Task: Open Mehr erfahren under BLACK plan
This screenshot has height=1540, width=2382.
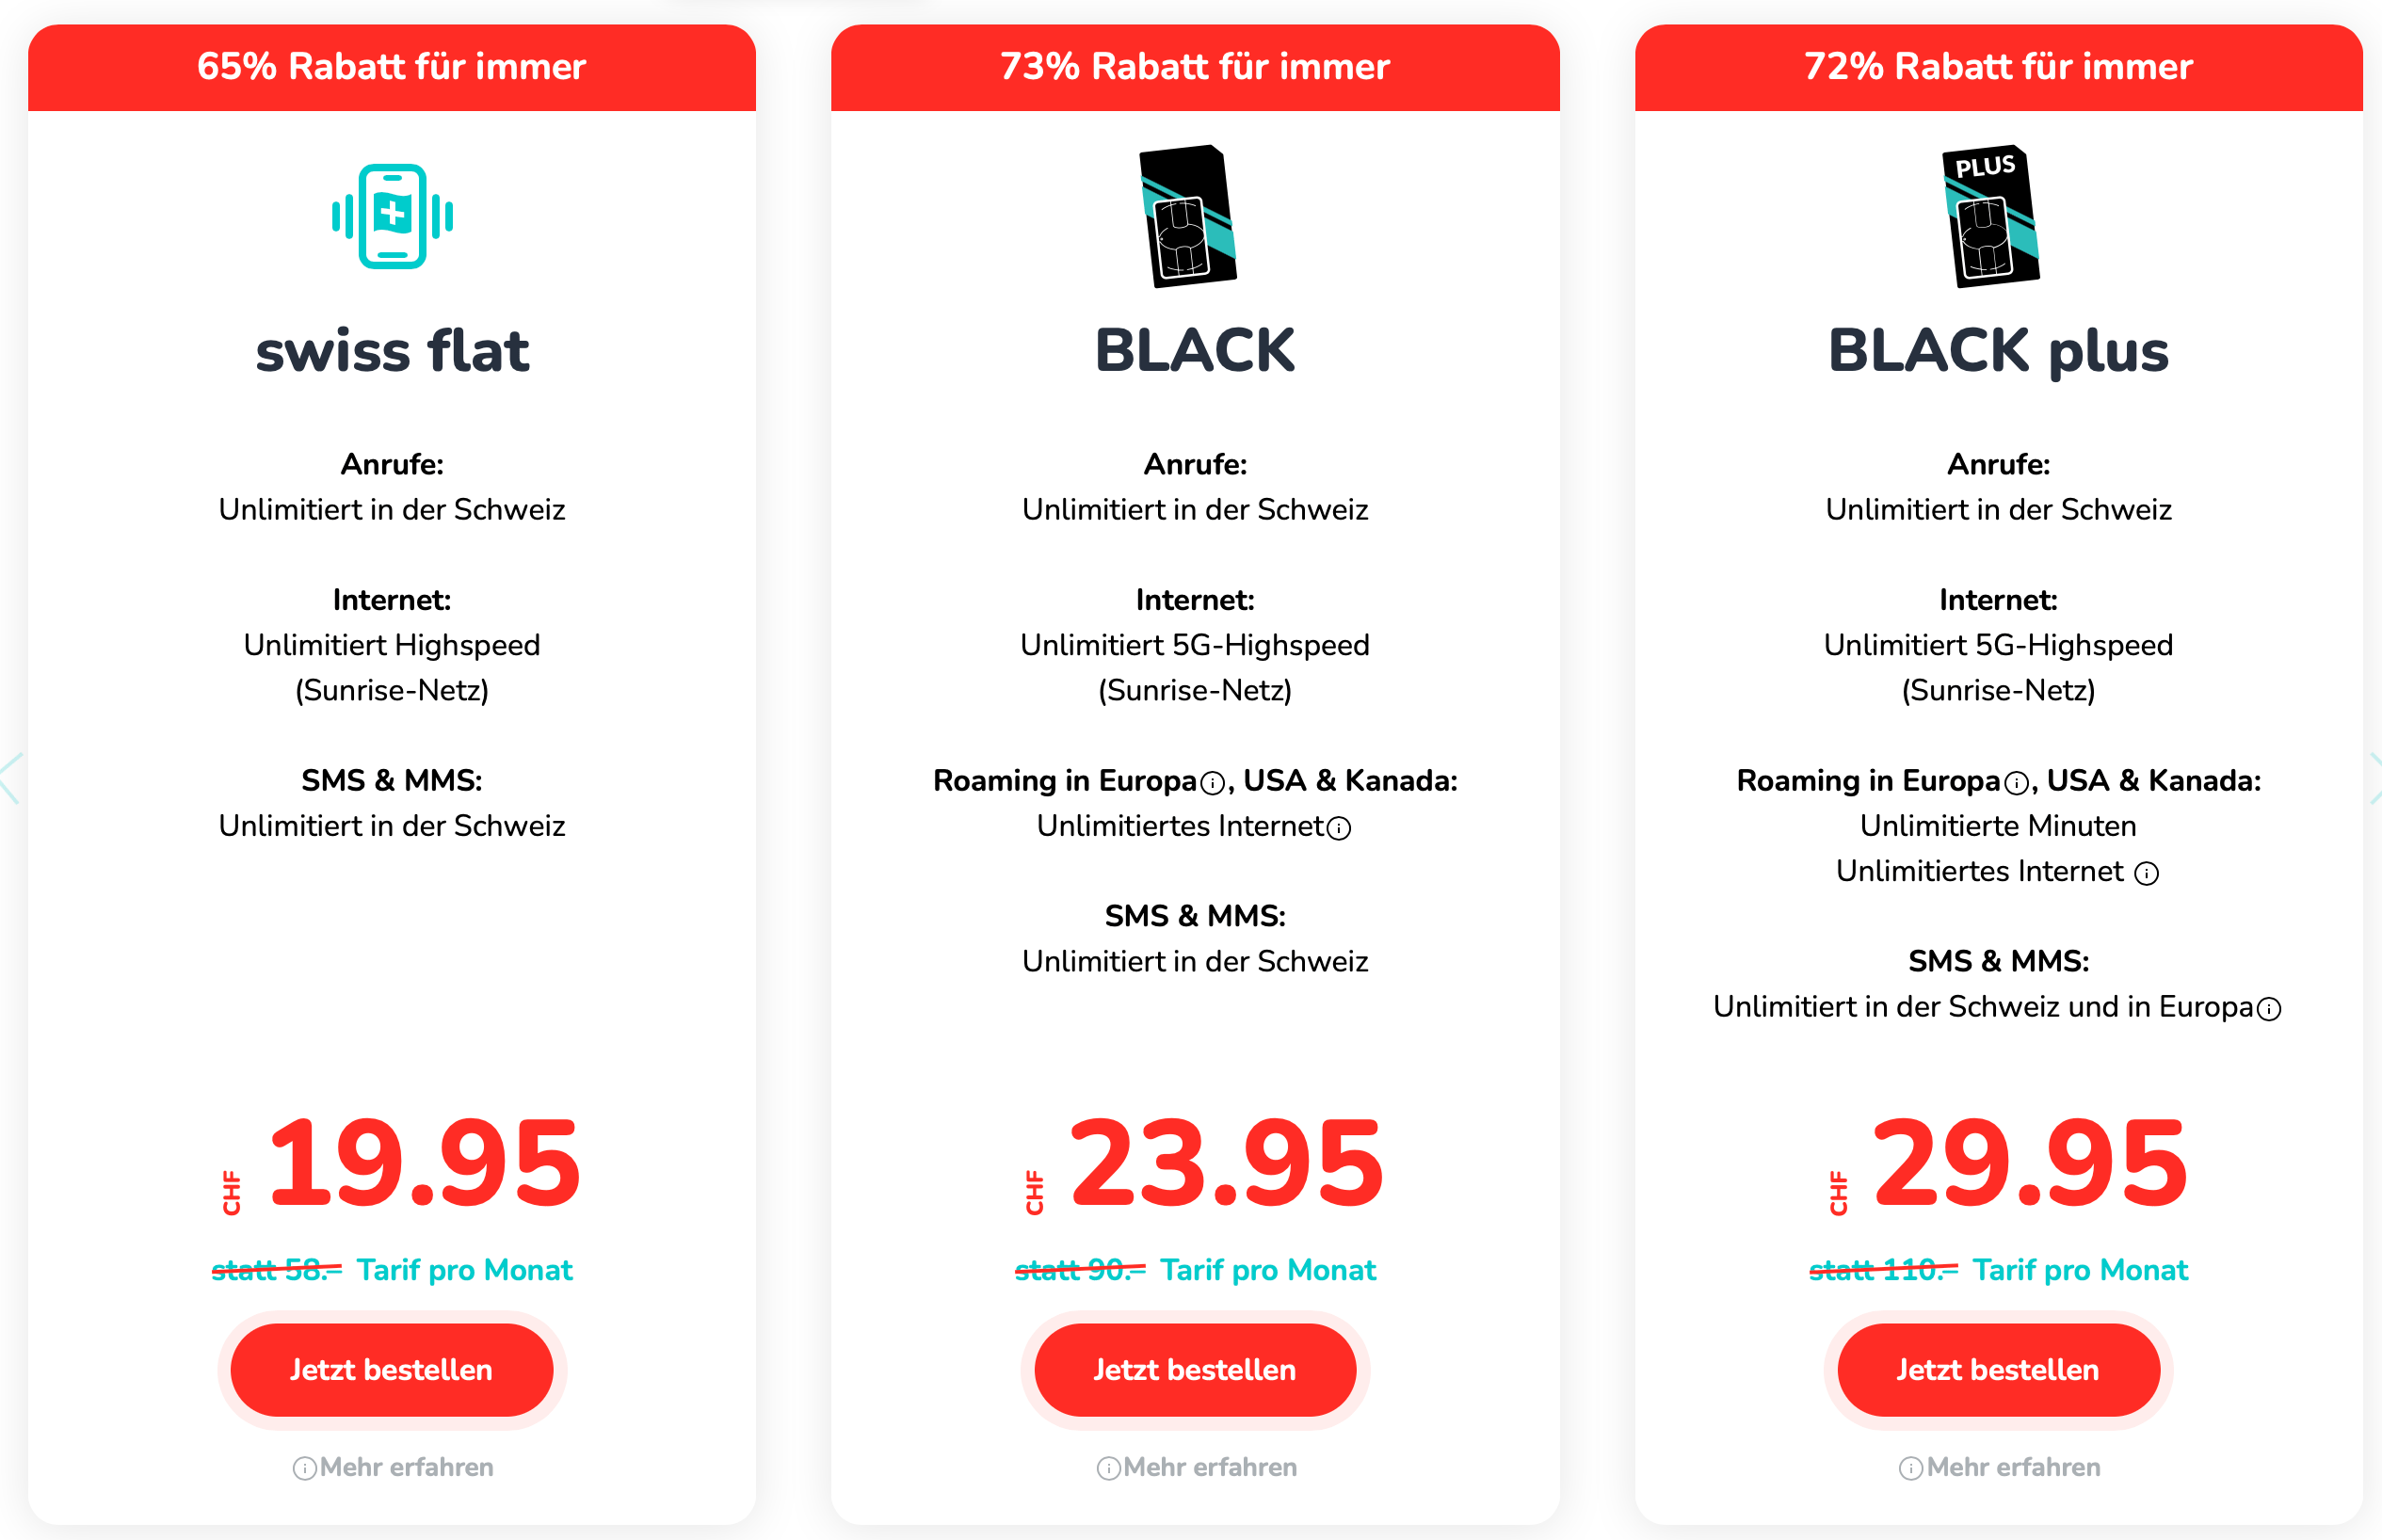Action: coord(1197,1467)
